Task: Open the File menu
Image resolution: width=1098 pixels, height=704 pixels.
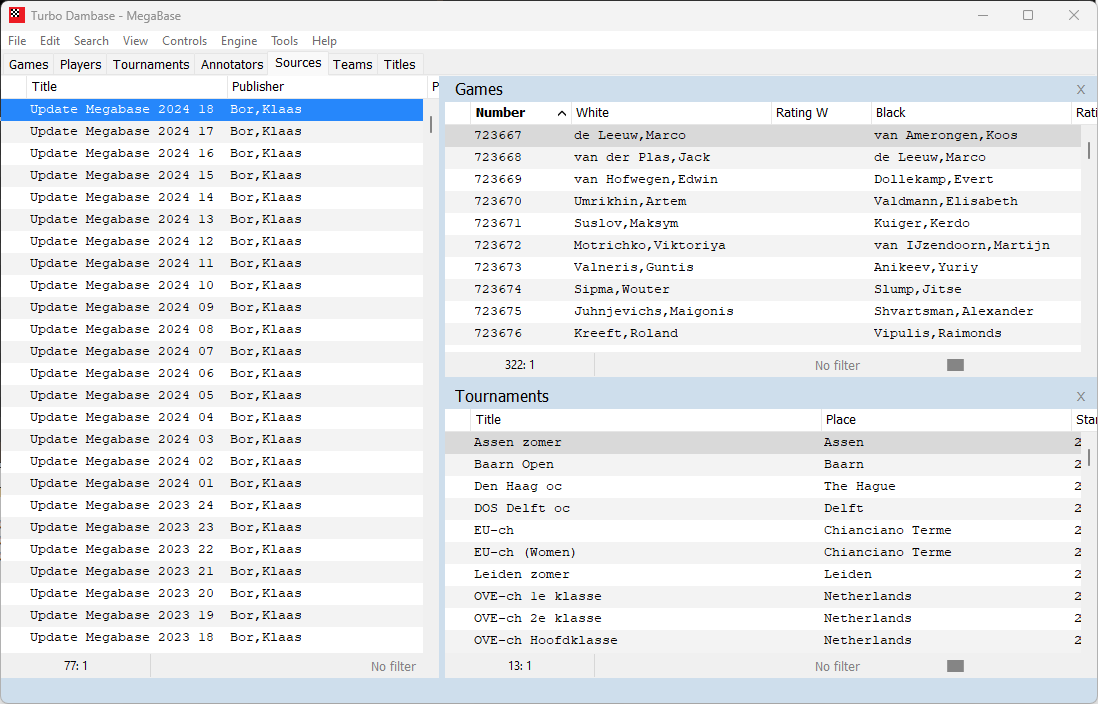Action: (17, 41)
